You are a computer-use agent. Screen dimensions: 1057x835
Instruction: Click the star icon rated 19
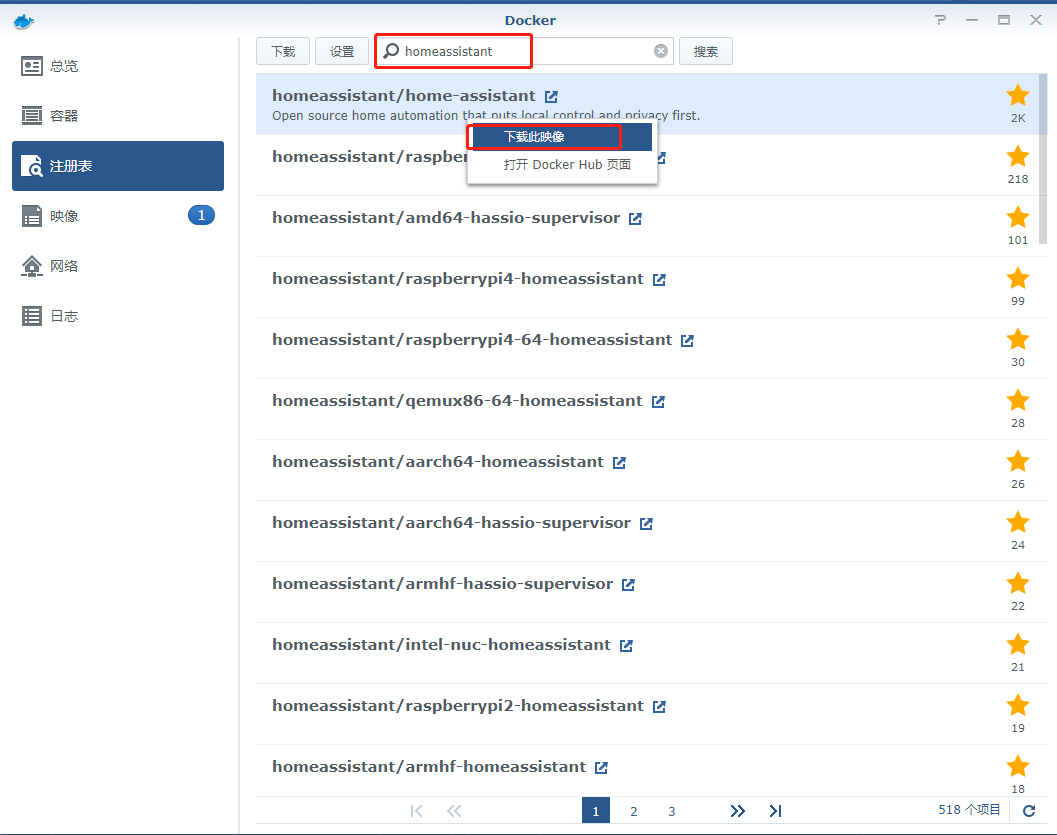tap(1018, 706)
